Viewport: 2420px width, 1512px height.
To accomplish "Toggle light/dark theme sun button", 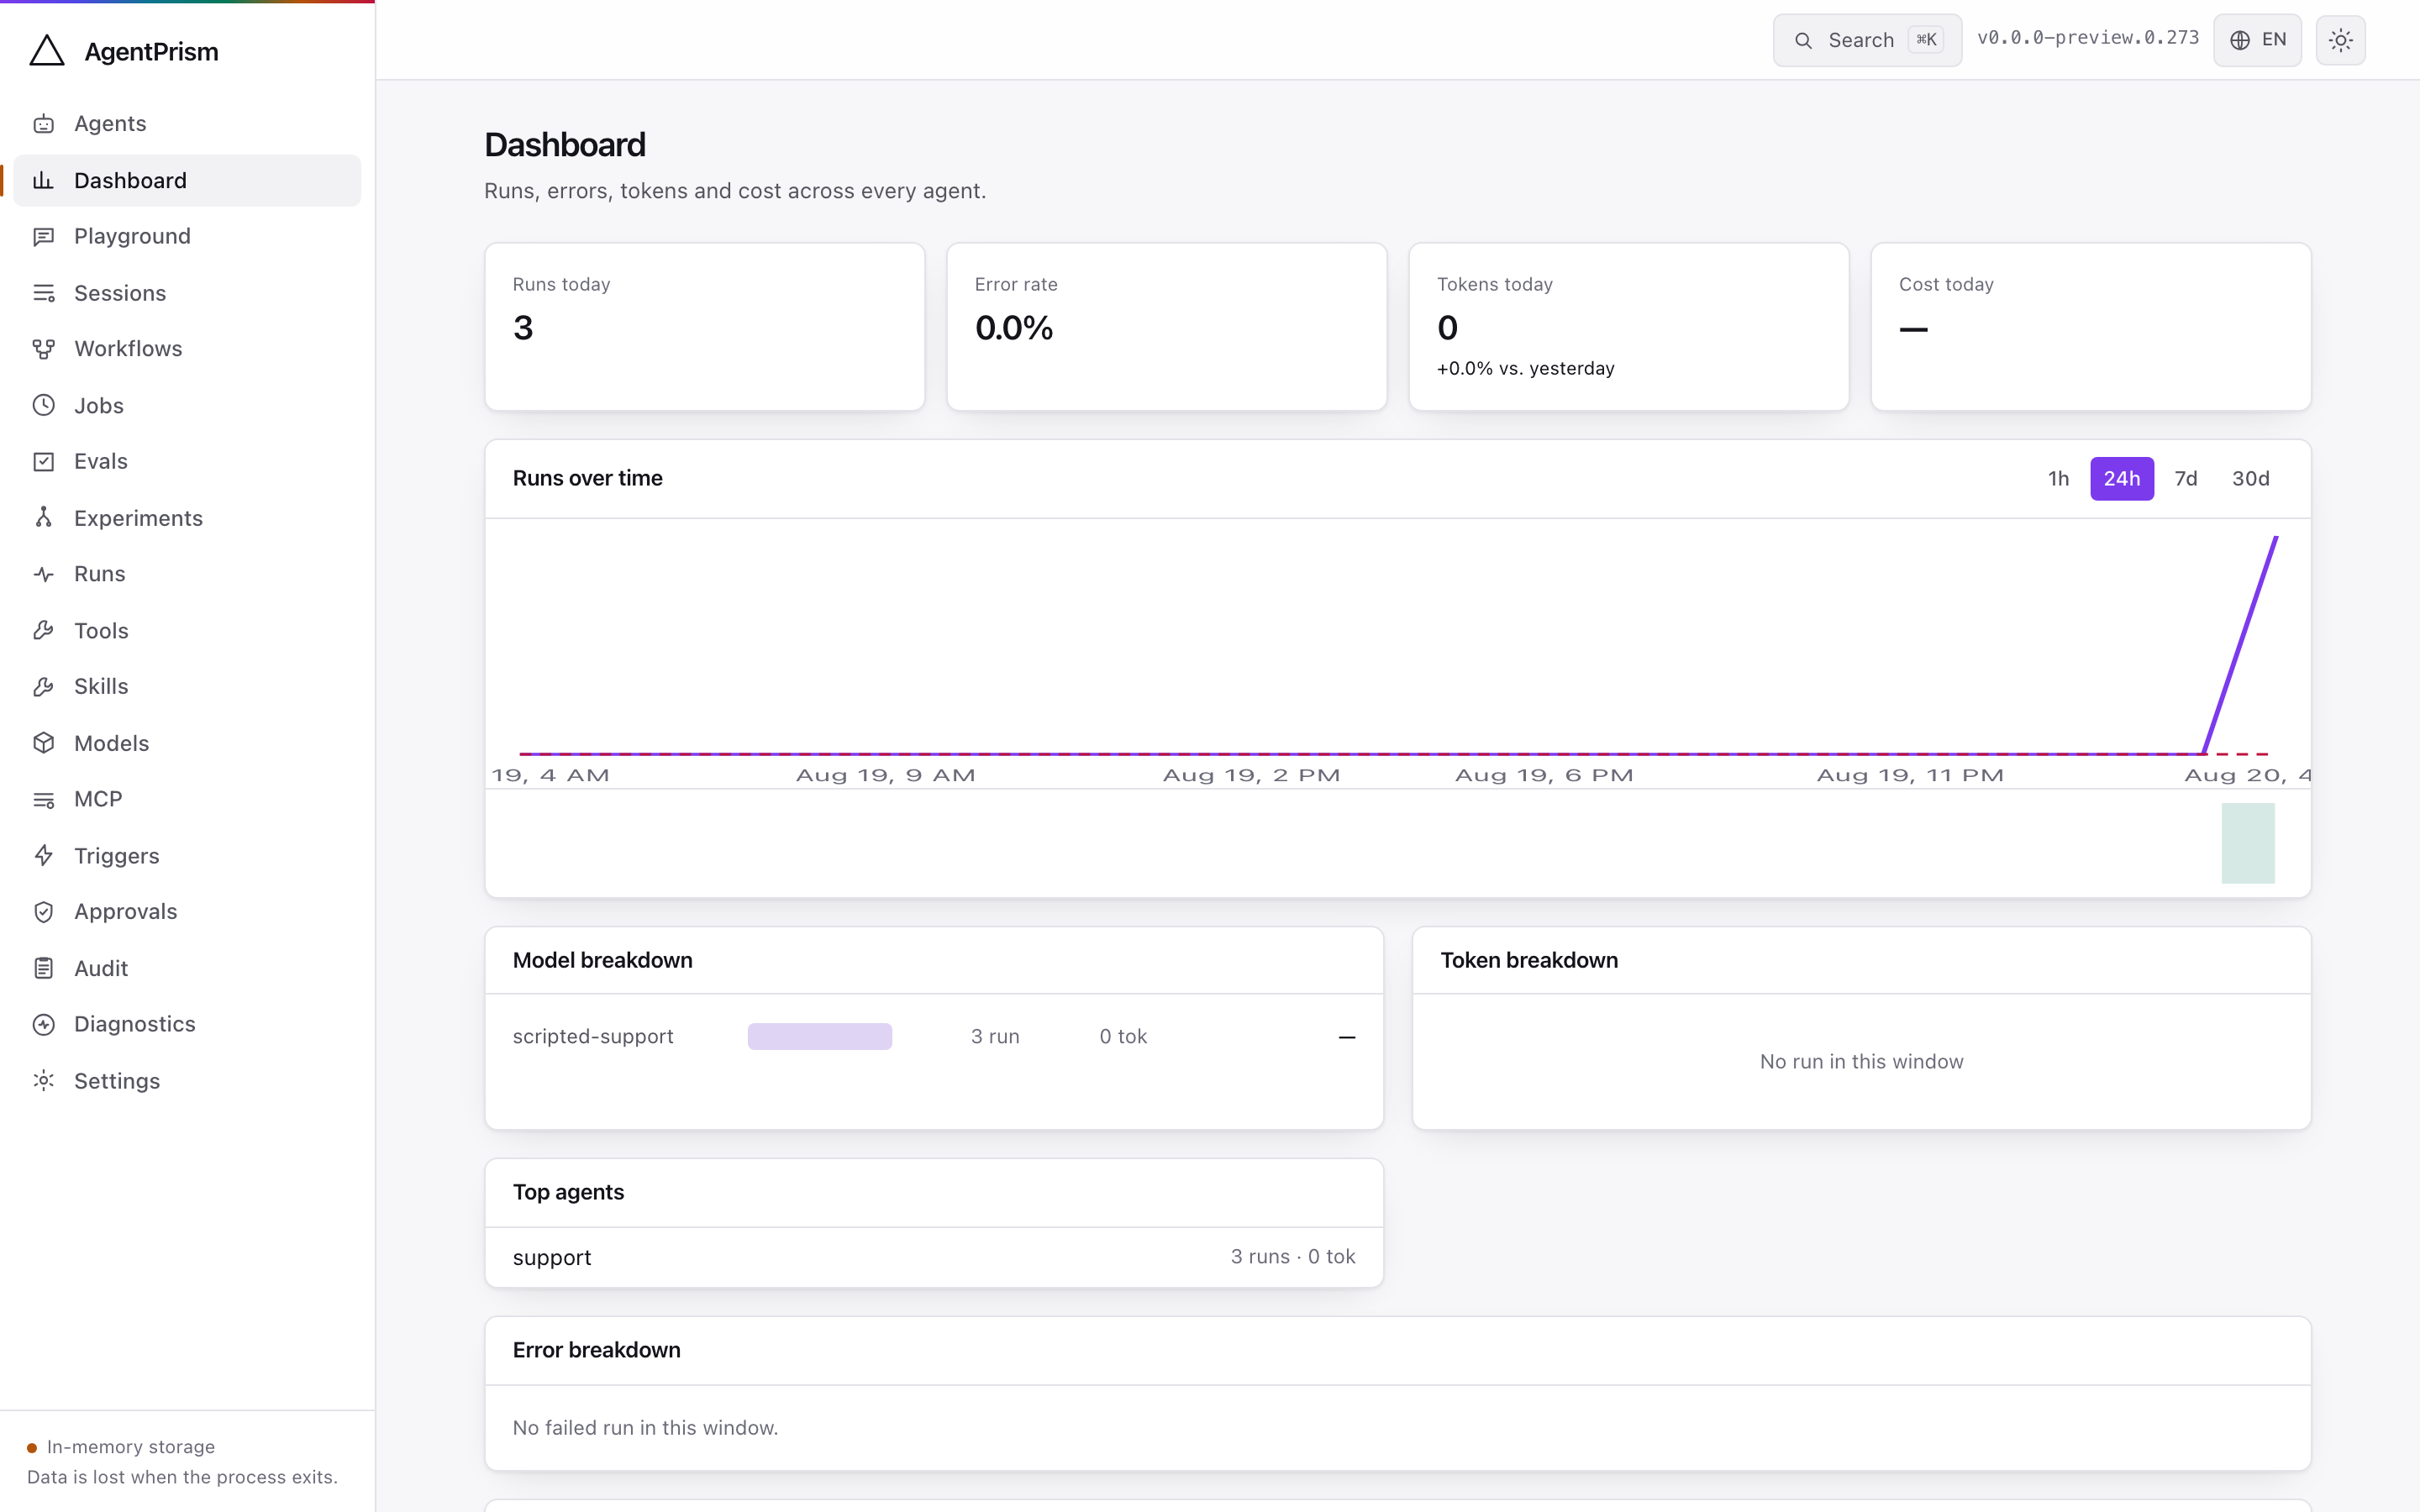I will [2340, 40].
